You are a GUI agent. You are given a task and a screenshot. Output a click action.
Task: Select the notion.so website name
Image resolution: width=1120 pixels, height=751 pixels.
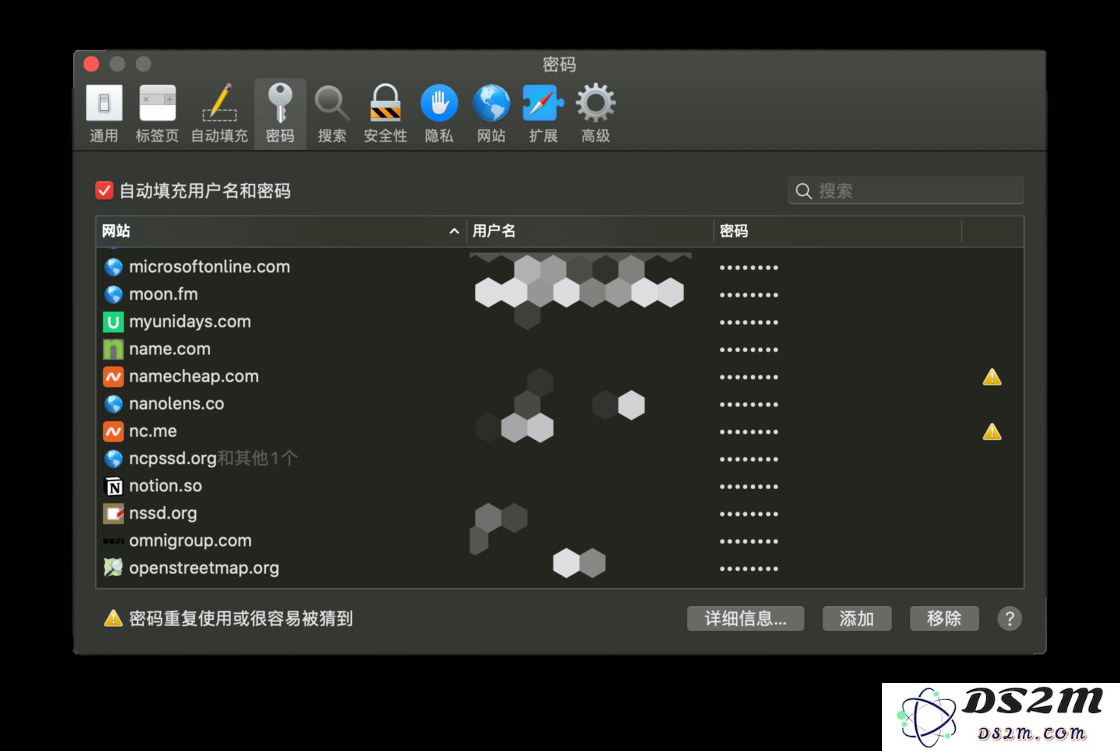coord(166,486)
